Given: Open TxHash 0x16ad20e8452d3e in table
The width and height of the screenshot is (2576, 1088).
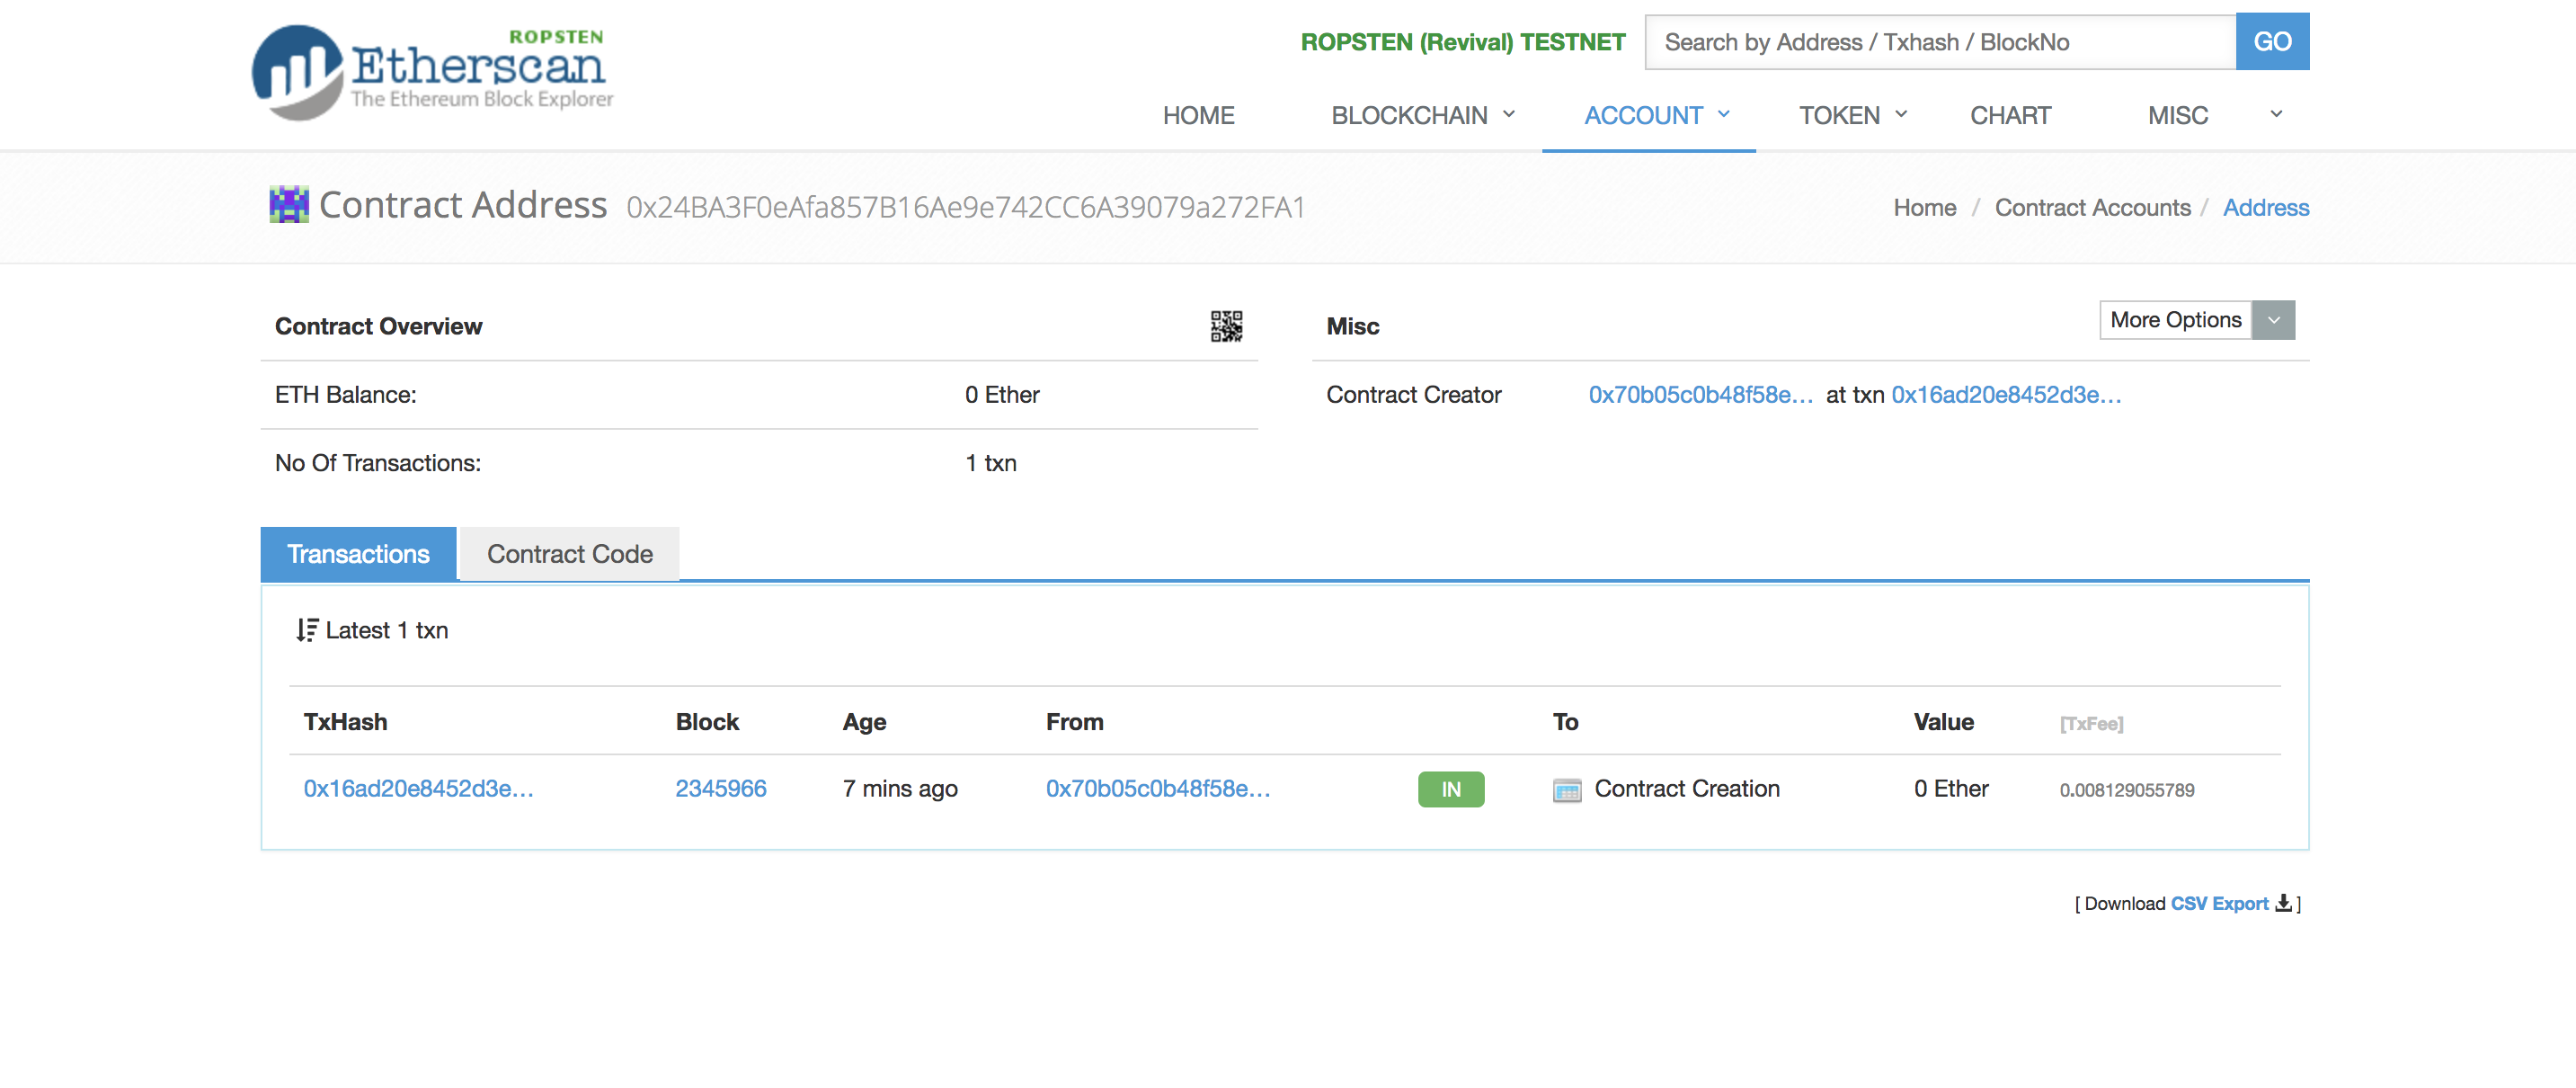Looking at the screenshot, I should pos(418,789).
